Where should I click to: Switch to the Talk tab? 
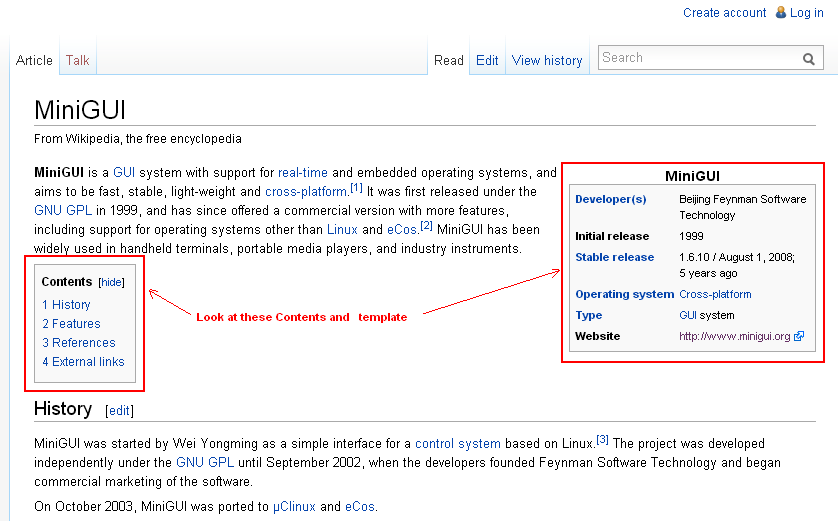click(78, 60)
